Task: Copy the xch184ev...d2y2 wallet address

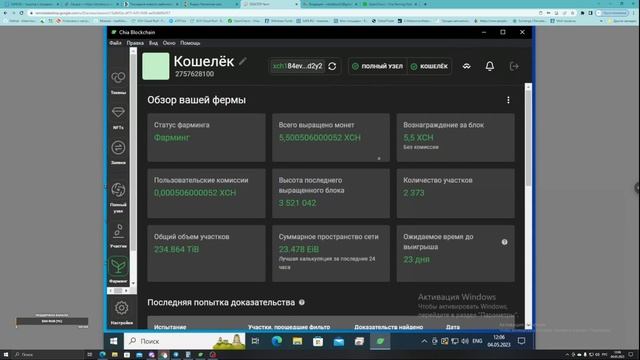Action: (298, 66)
